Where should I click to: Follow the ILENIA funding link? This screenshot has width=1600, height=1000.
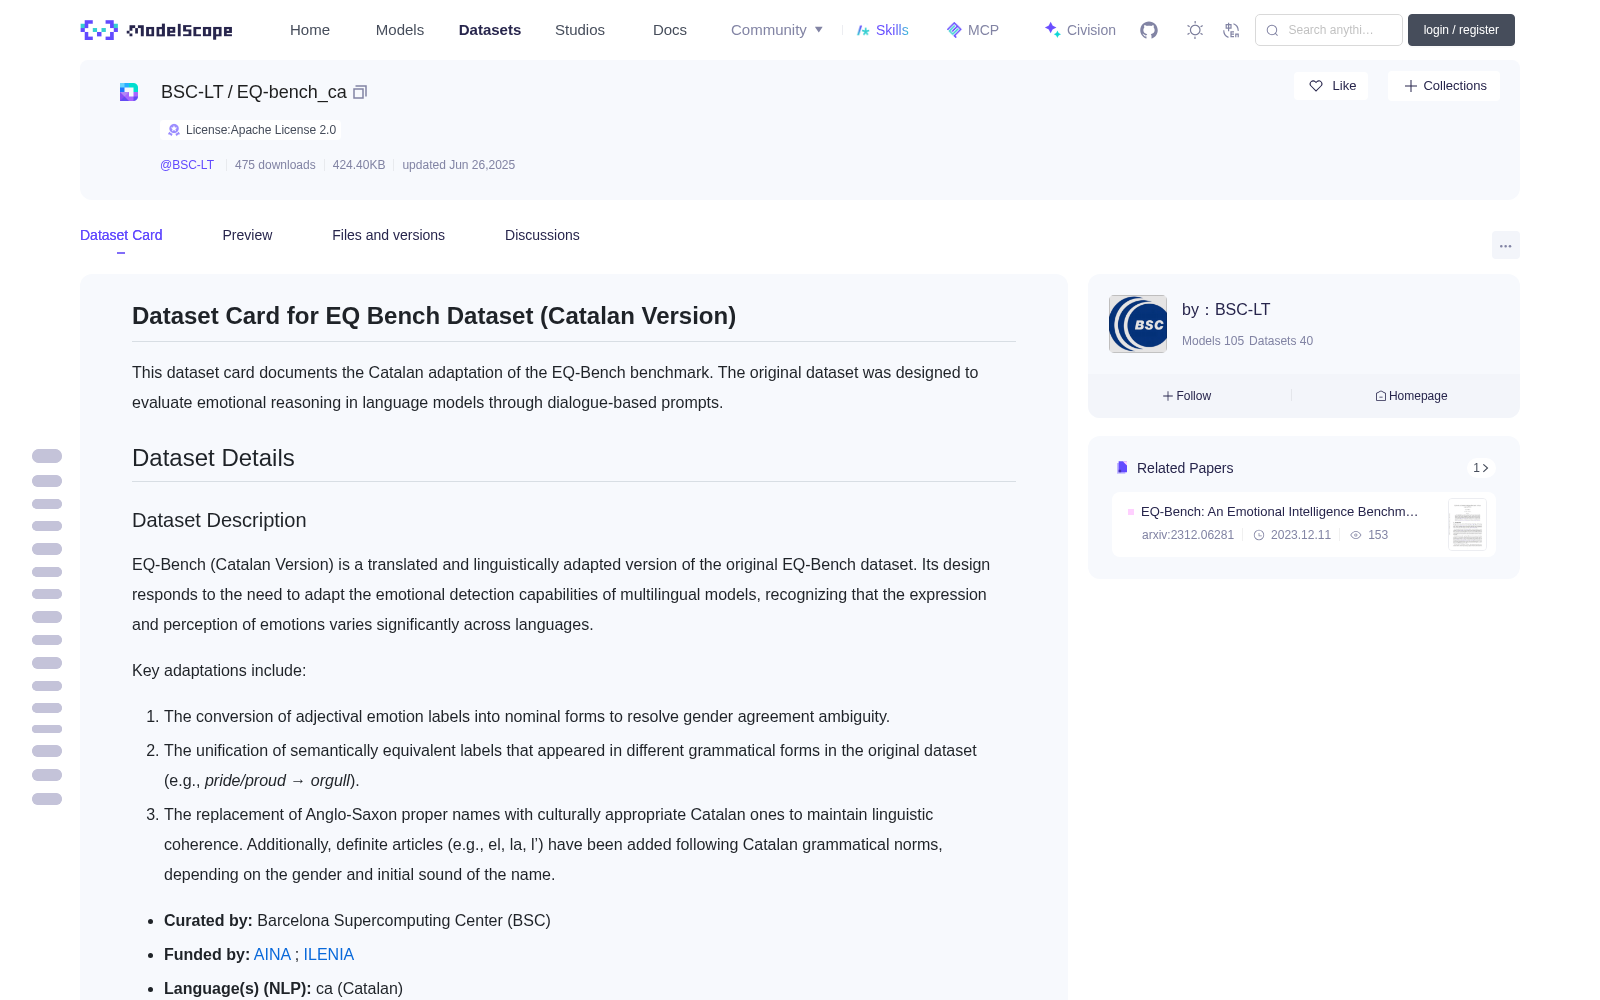pyautogui.click(x=329, y=955)
